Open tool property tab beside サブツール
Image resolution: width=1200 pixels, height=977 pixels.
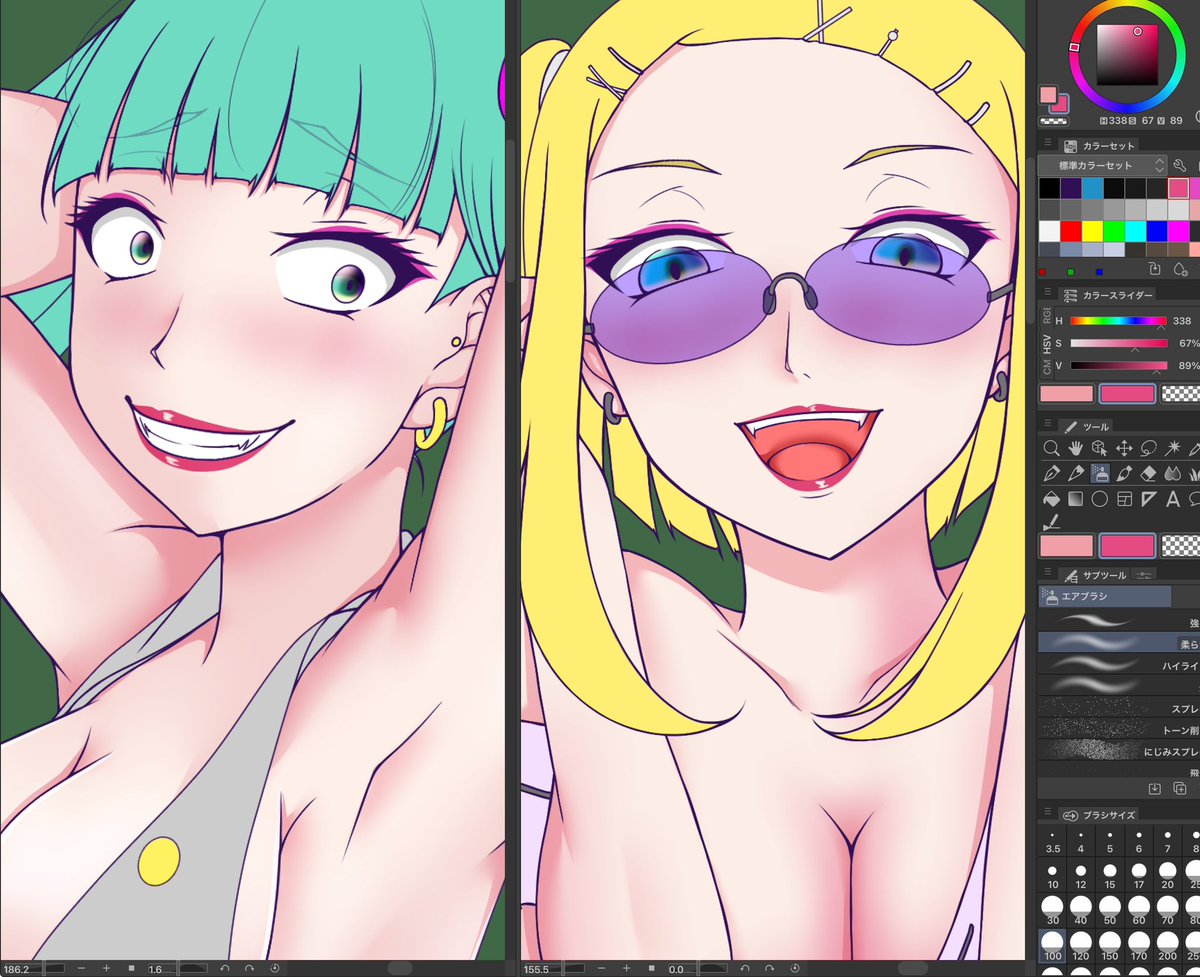[1146, 575]
